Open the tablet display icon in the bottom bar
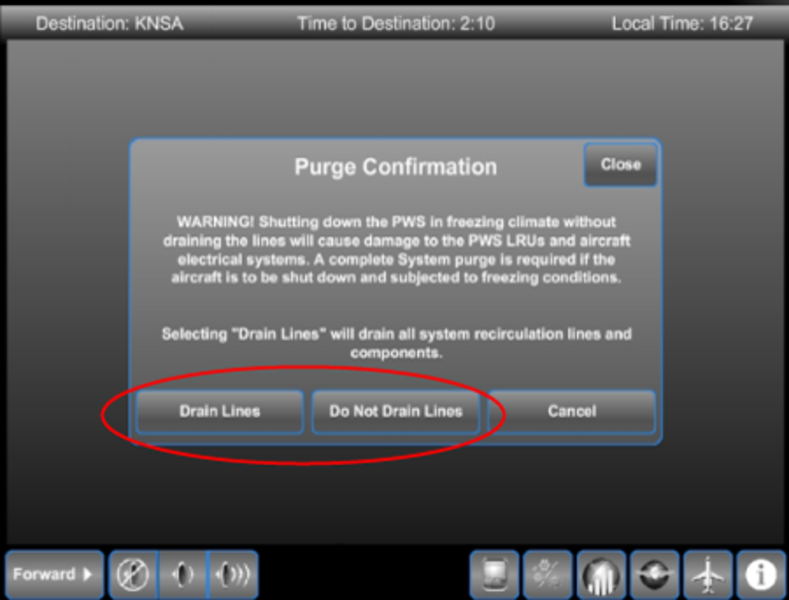Viewport: 789px width, 600px height. coord(494,574)
